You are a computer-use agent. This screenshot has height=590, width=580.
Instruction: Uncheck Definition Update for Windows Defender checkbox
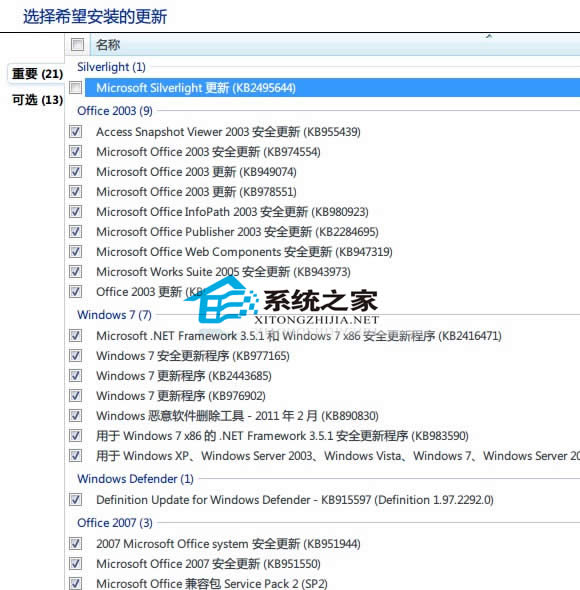click(75, 500)
